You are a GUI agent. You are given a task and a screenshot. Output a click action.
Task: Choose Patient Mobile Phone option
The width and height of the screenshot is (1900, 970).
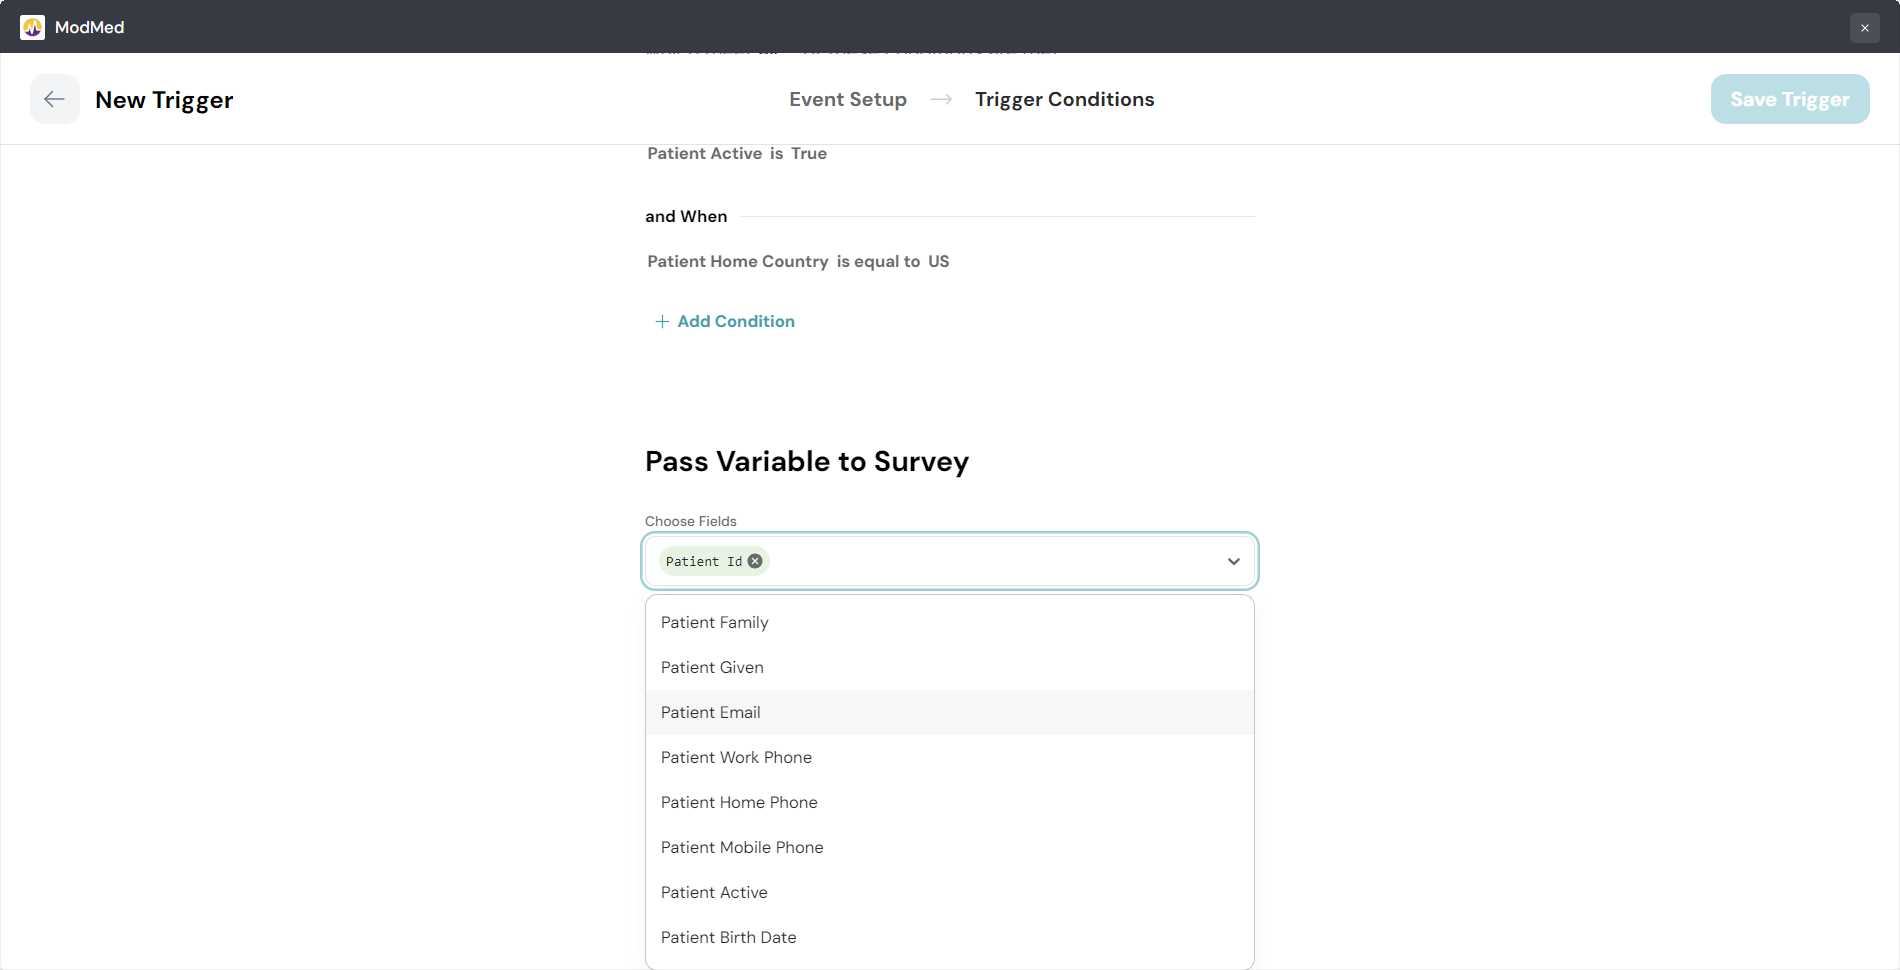(742, 847)
